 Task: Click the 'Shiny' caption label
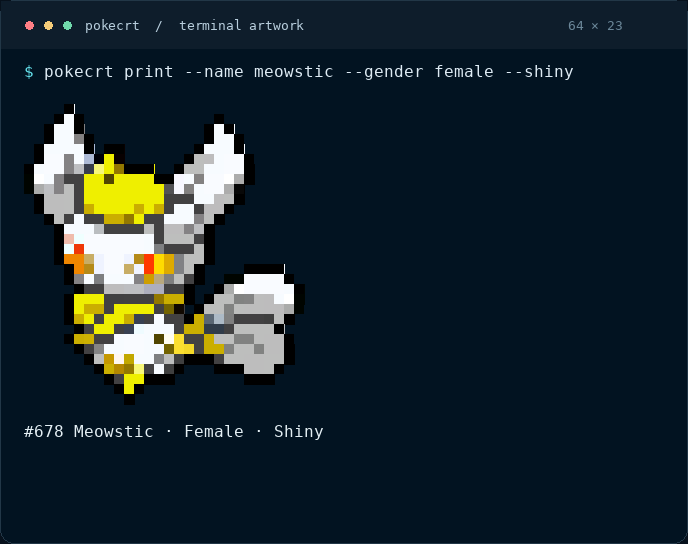(299, 431)
